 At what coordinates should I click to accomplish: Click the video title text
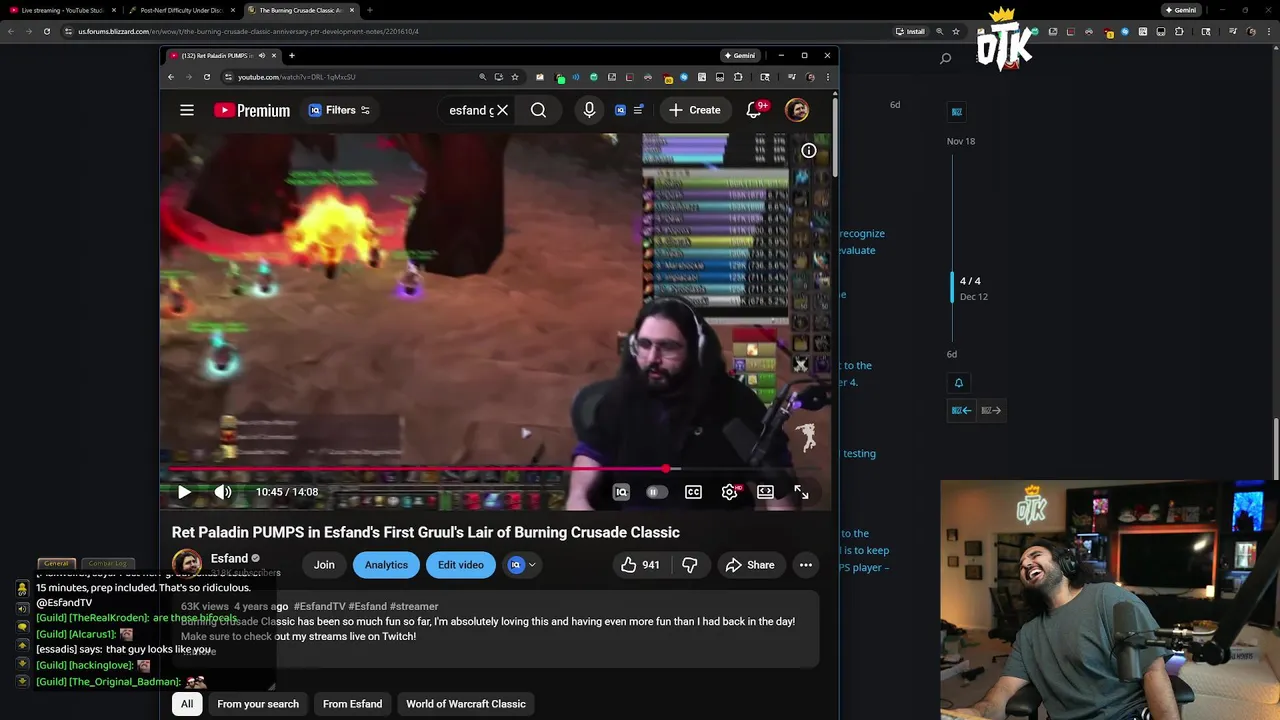(x=425, y=532)
